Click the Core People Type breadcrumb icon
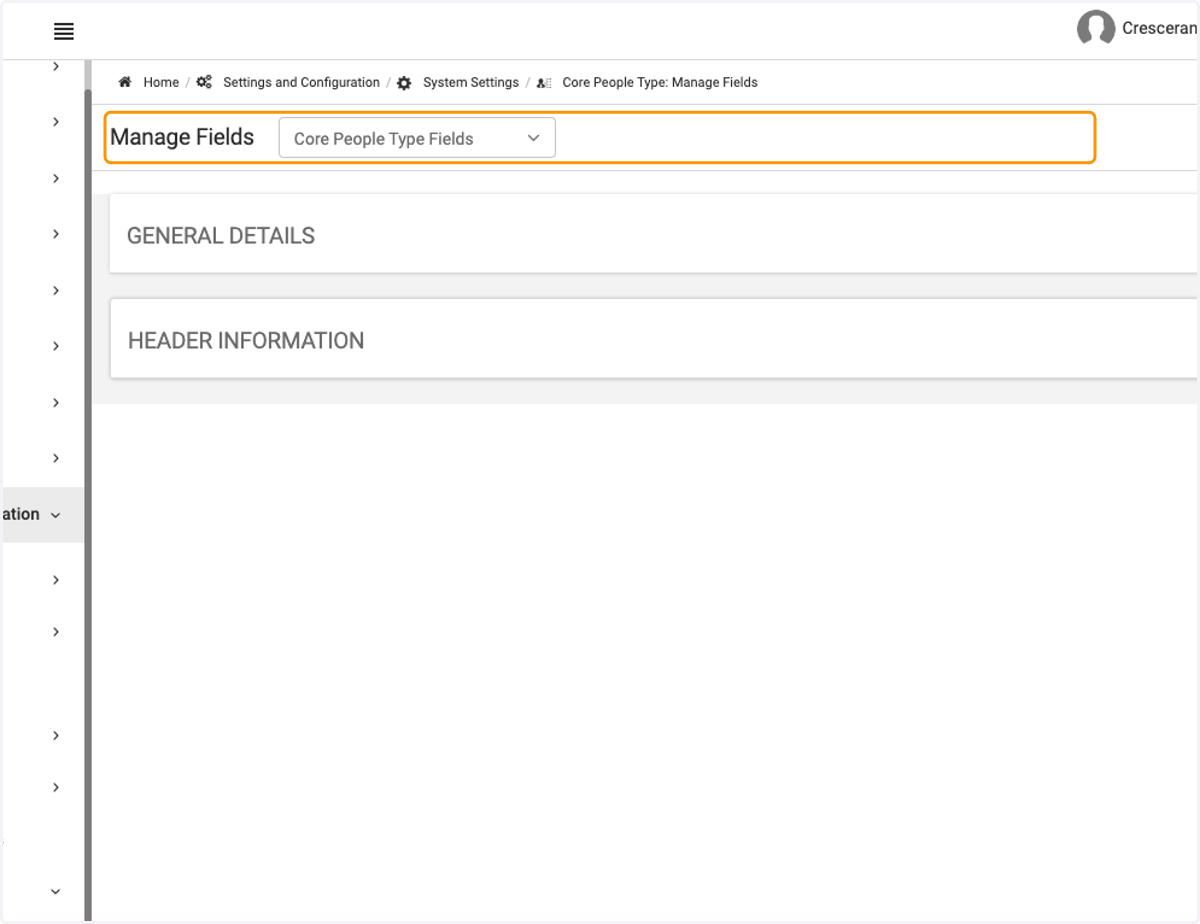The image size is (1200, 924). point(544,83)
